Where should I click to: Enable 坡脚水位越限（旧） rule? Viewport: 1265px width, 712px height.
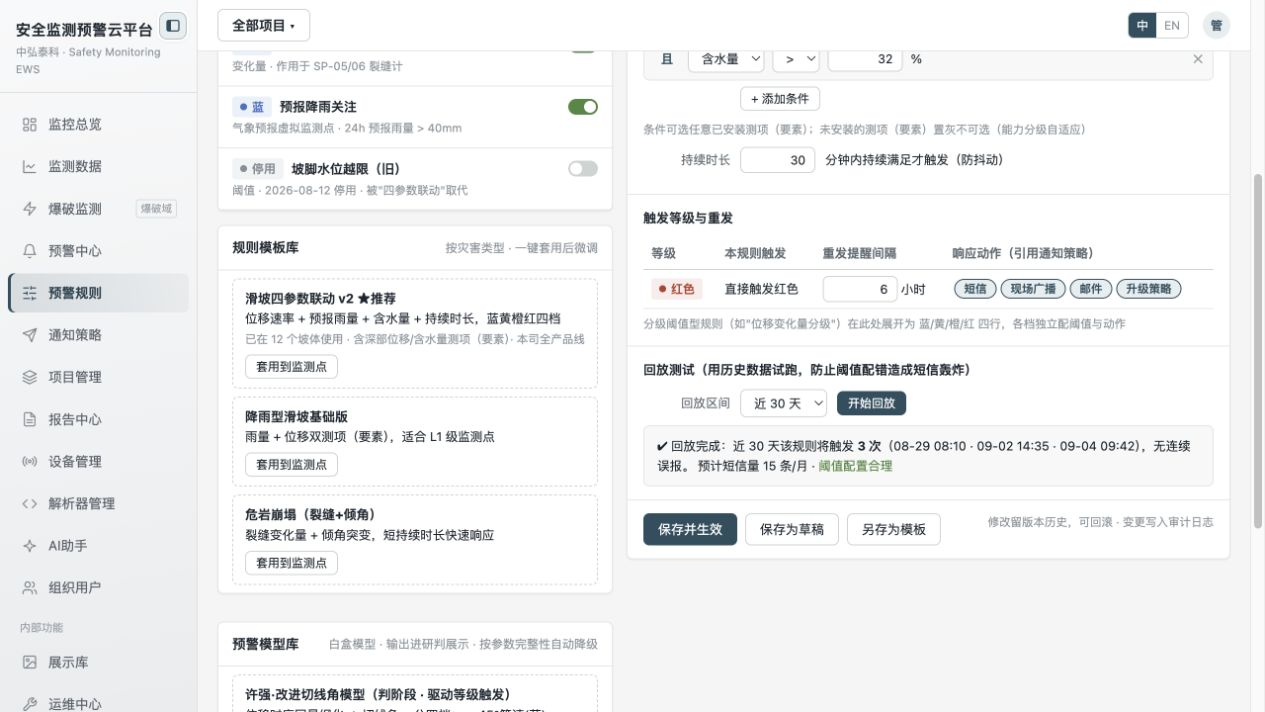(x=583, y=169)
